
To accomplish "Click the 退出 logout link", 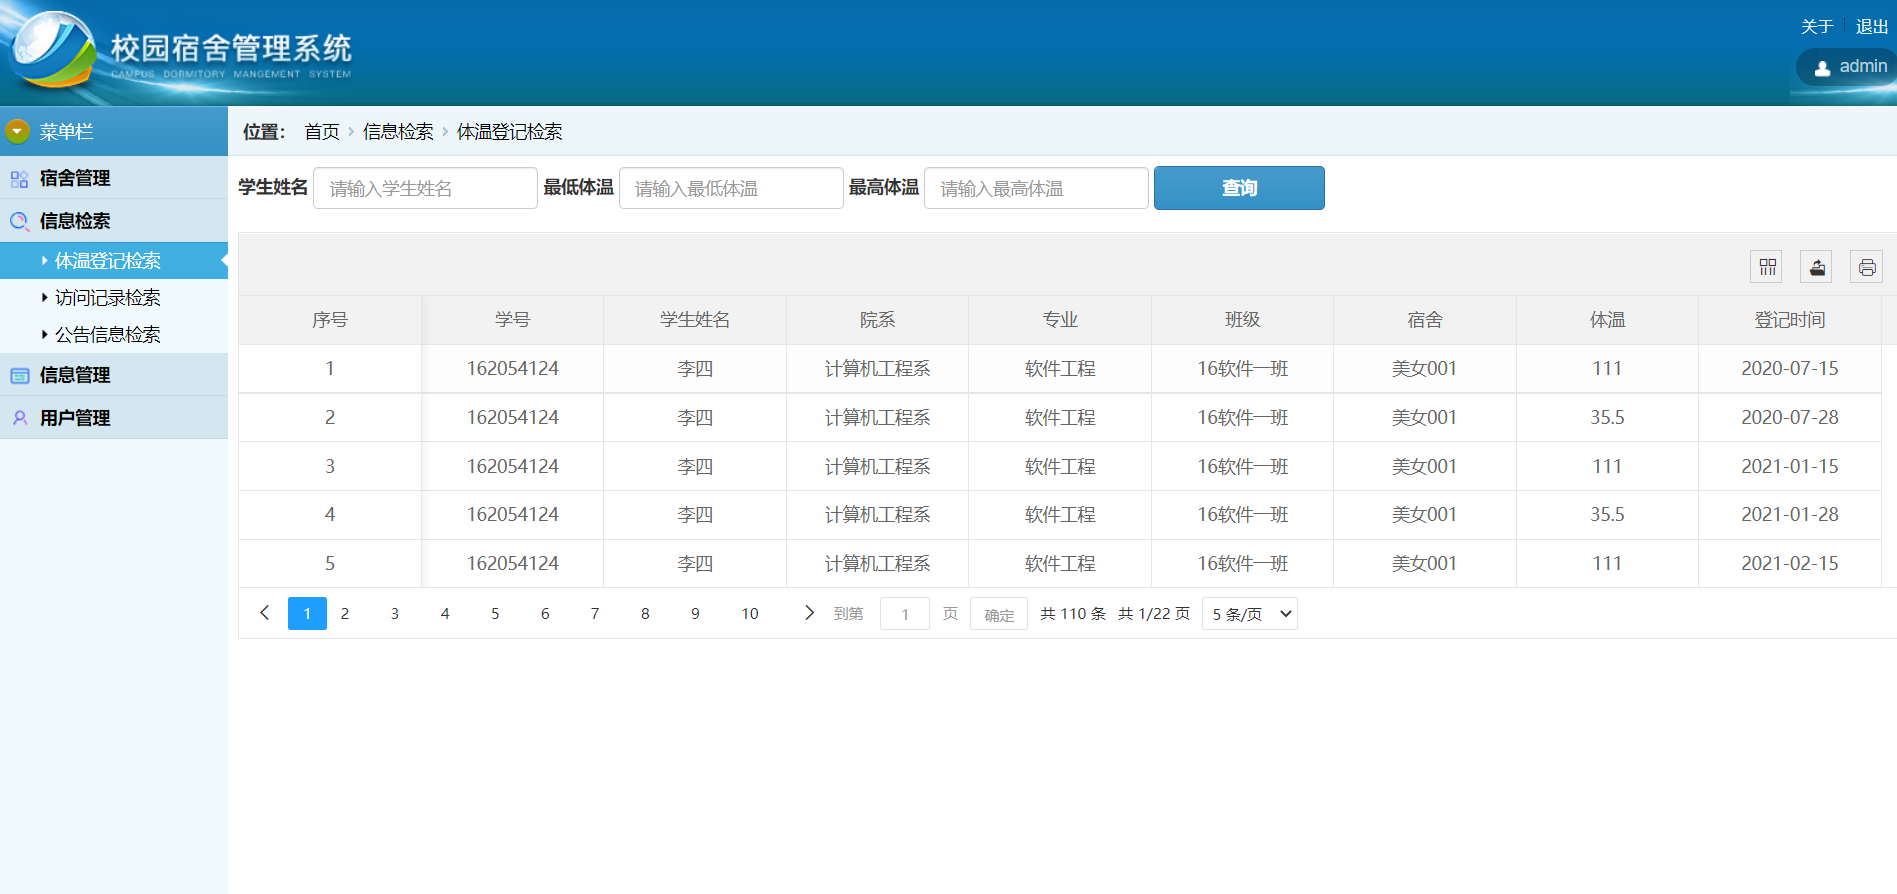I will coord(1871,27).
